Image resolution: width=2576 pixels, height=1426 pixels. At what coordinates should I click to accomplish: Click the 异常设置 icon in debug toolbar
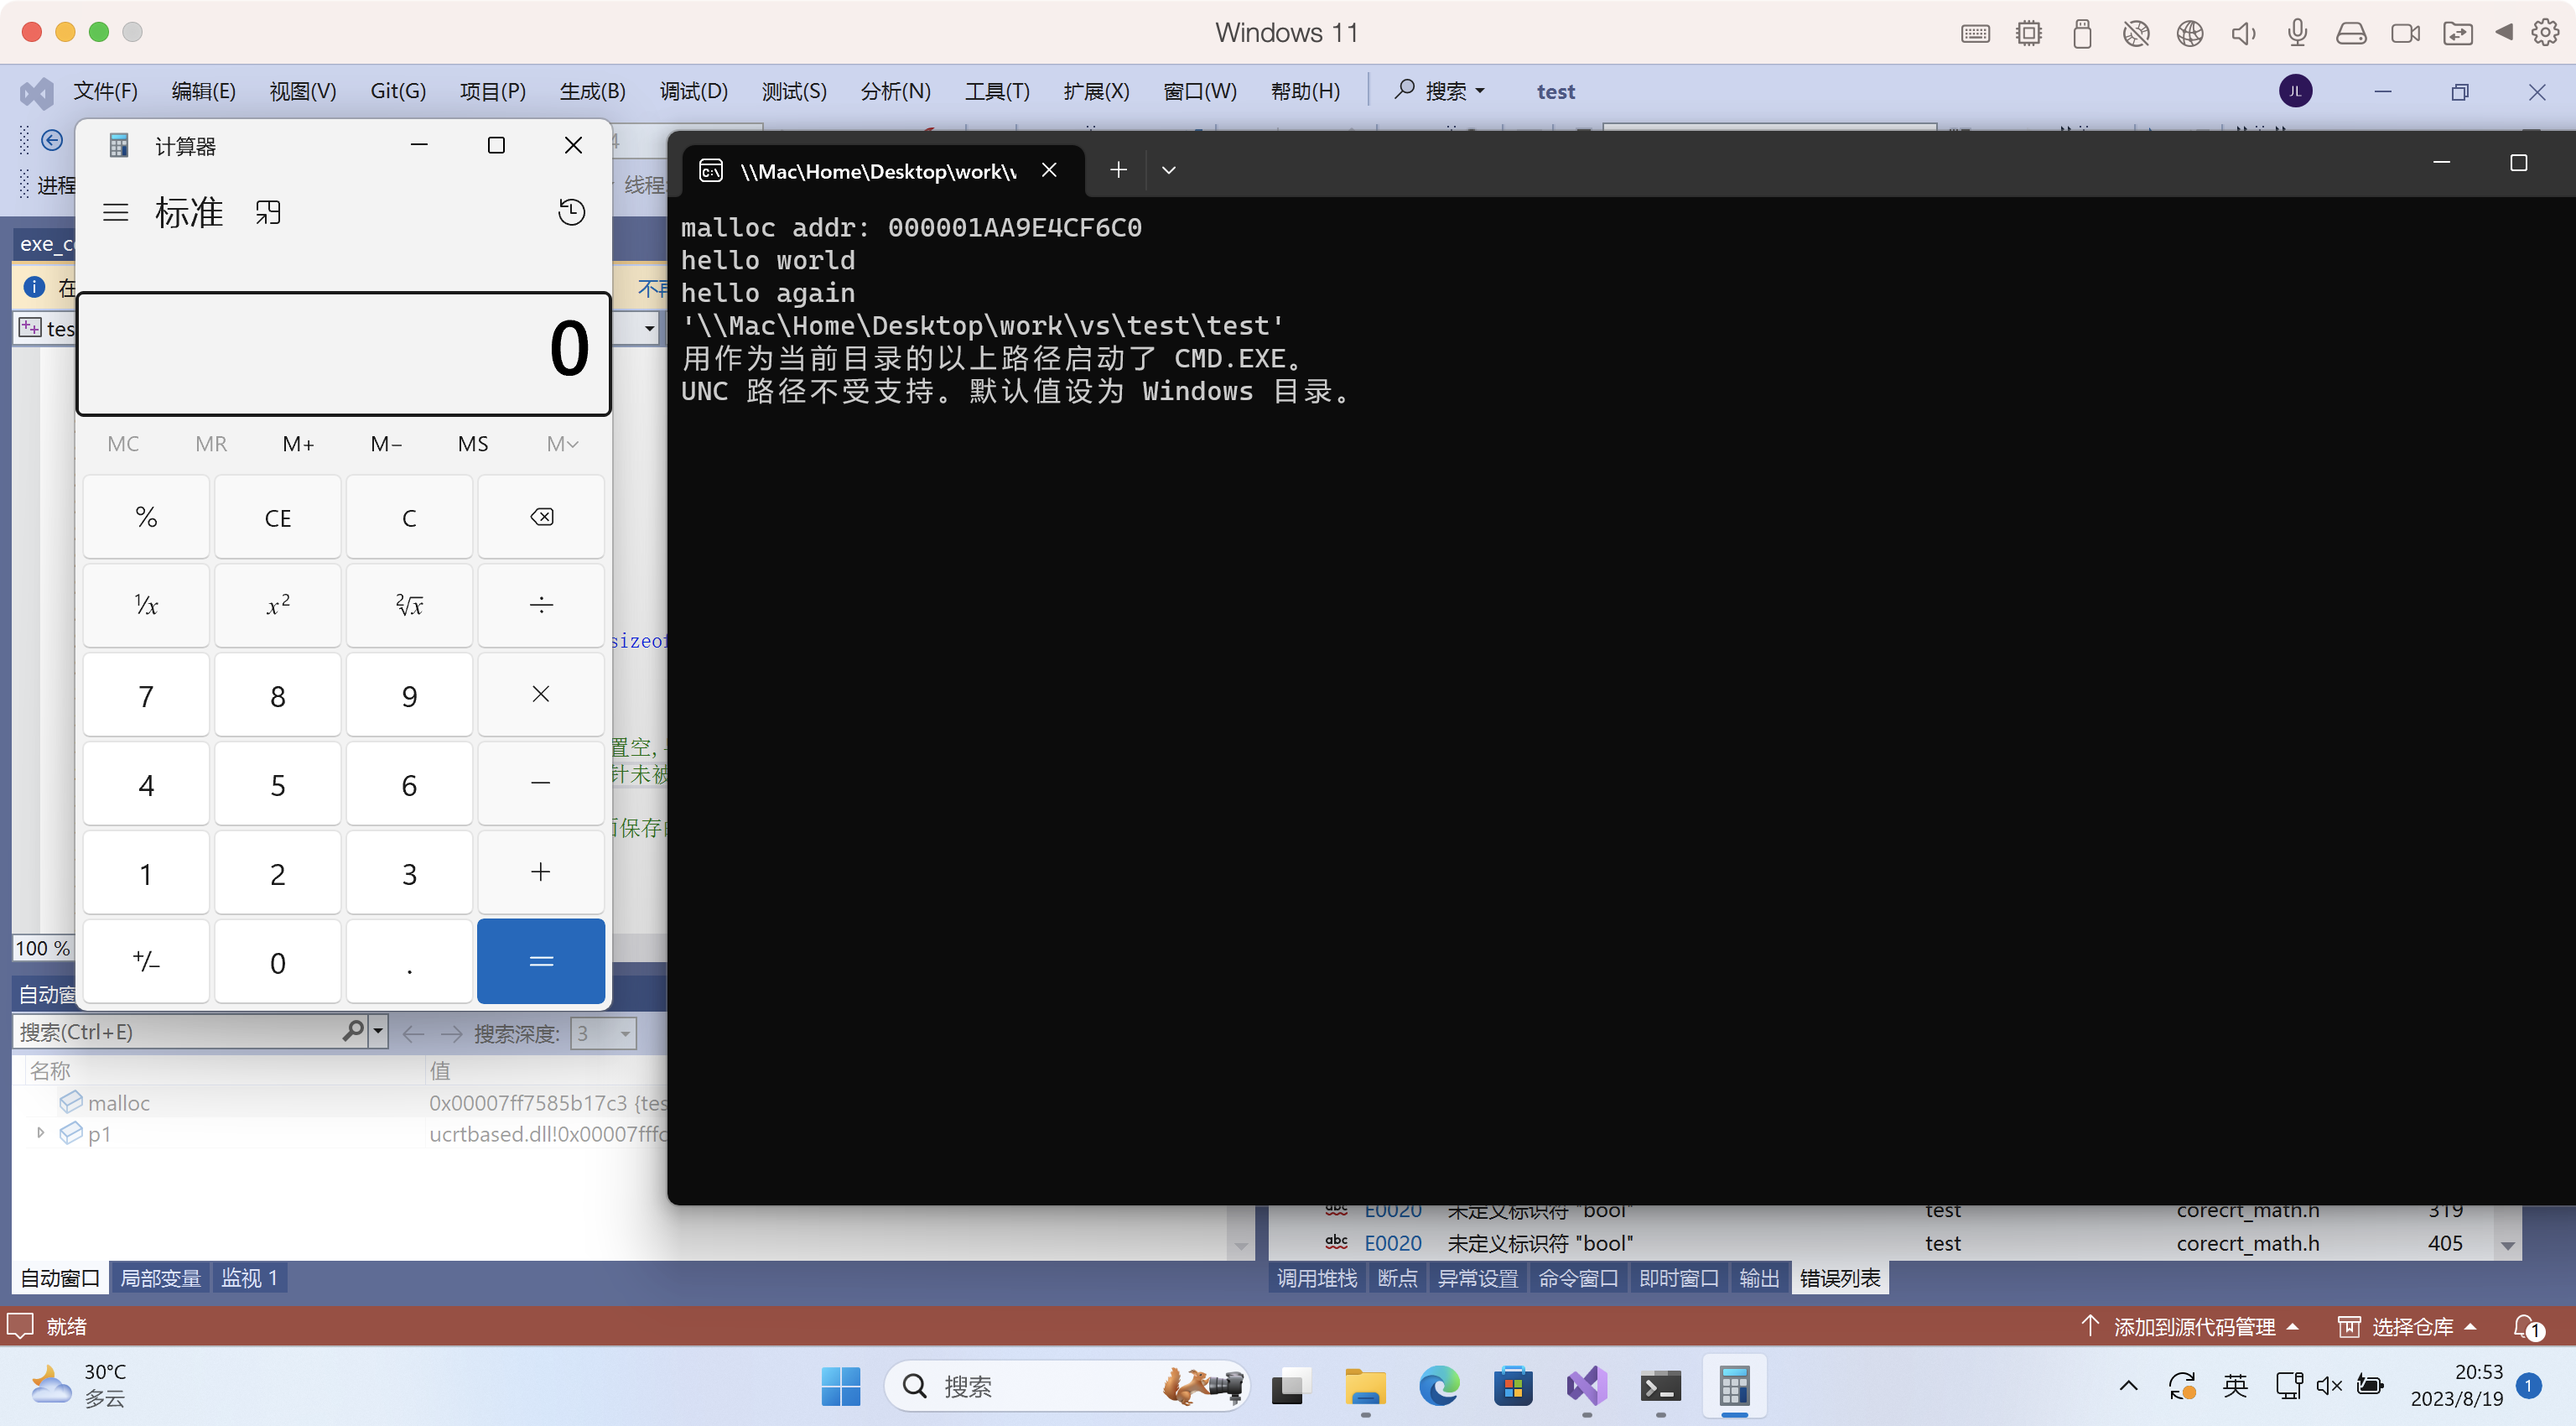pyautogui.click(x=1479, y=1278)
